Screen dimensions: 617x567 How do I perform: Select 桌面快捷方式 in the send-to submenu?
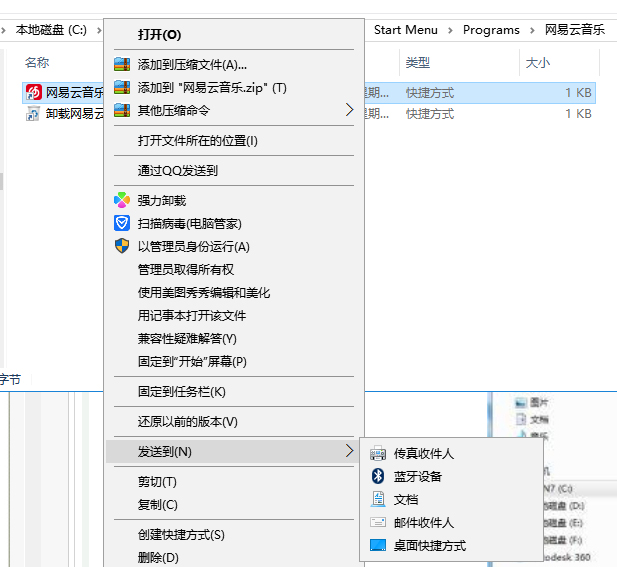click(x=451, y=545)
